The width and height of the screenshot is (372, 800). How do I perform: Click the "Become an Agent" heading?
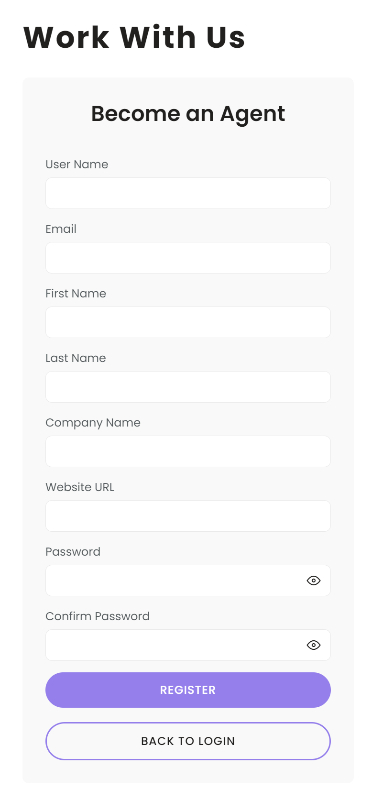188,114
